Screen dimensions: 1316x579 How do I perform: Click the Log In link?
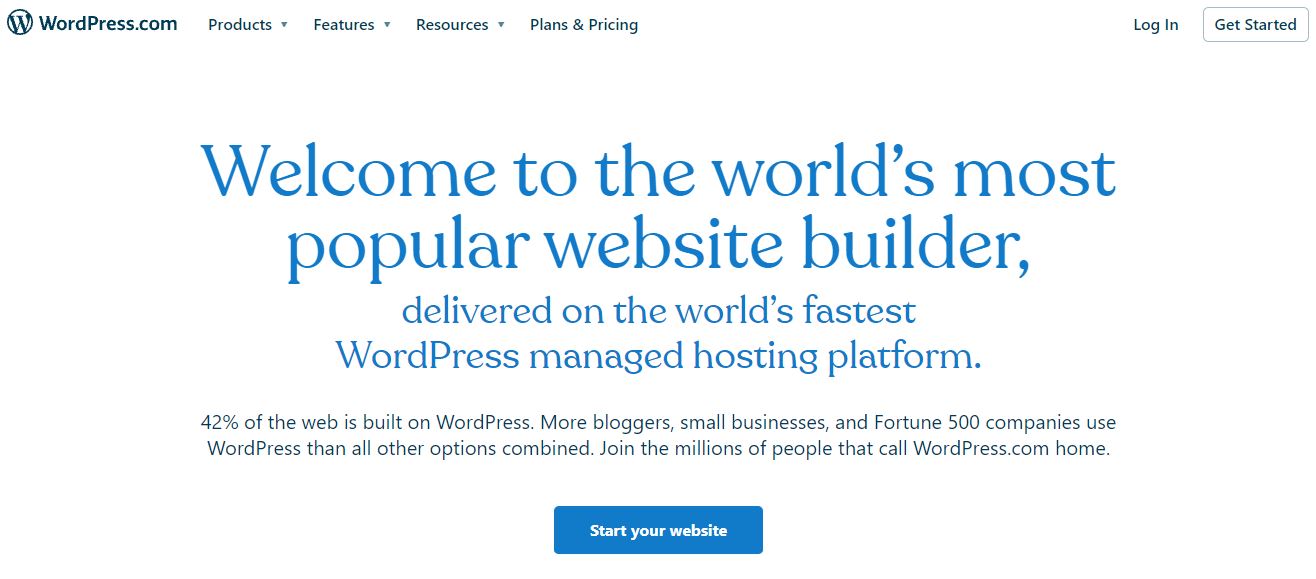tap(1155, 25)
